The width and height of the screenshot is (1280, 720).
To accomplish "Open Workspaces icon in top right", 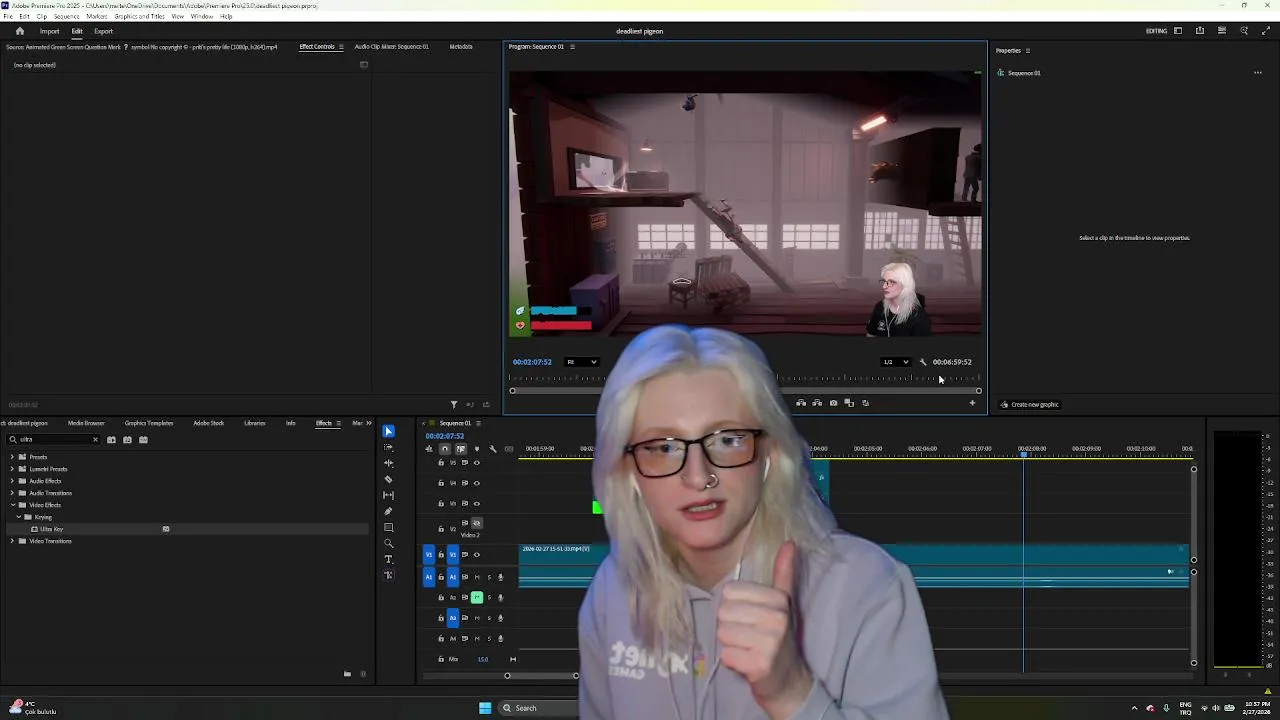I will [1178, 31].
